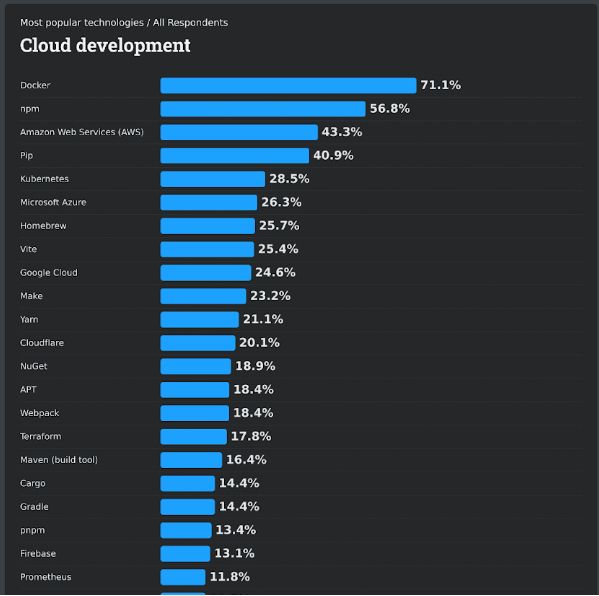This screenshot has height=596, width=599.
Task: Select the Yarn label
Action: pyautogui.click(x=29, y=319)
